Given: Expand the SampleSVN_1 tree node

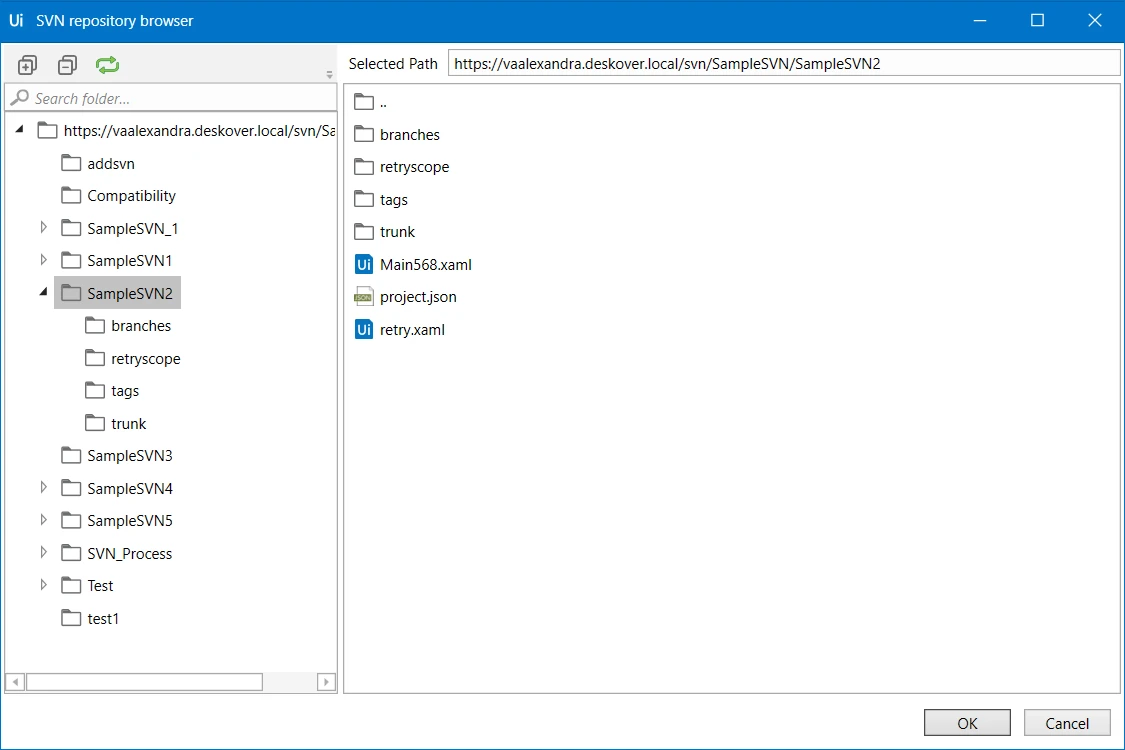Looking at the screenshot, I should (x=44, y=228).
